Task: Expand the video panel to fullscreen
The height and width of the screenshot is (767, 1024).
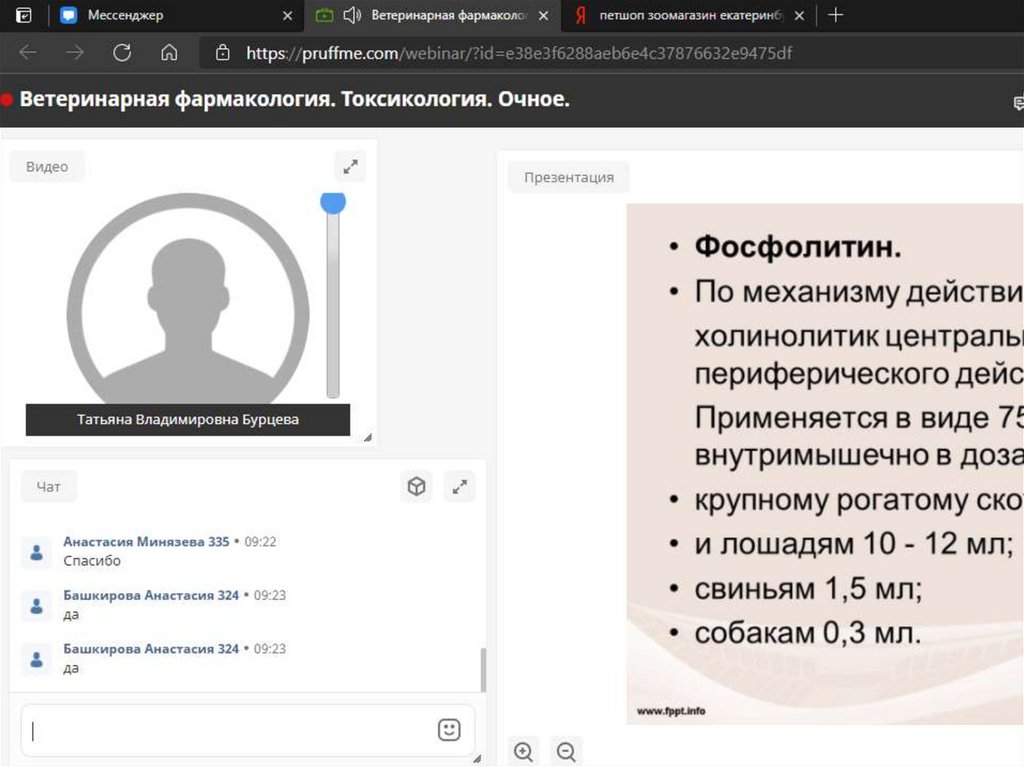Action: [x=350, y=167]
